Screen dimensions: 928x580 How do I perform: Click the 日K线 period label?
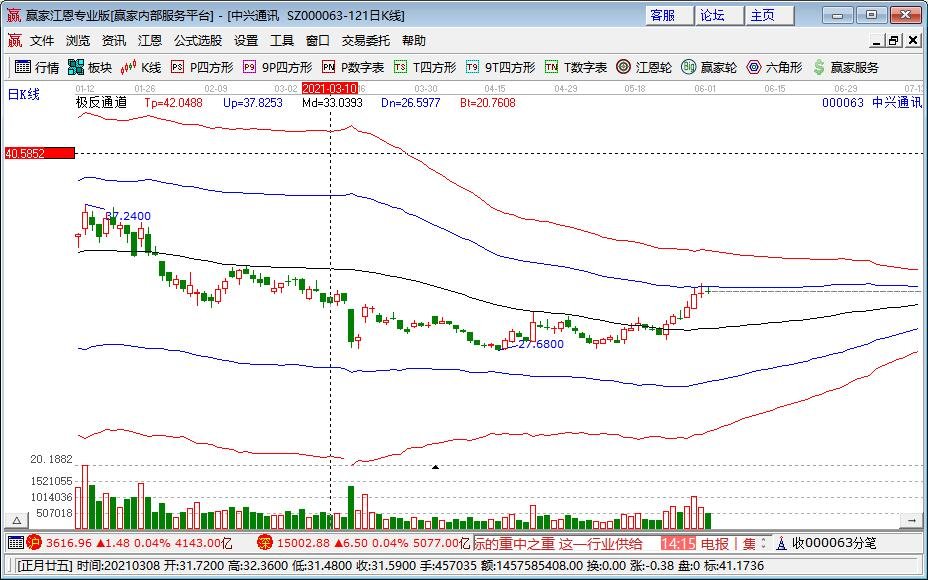[x=23, y=94]
